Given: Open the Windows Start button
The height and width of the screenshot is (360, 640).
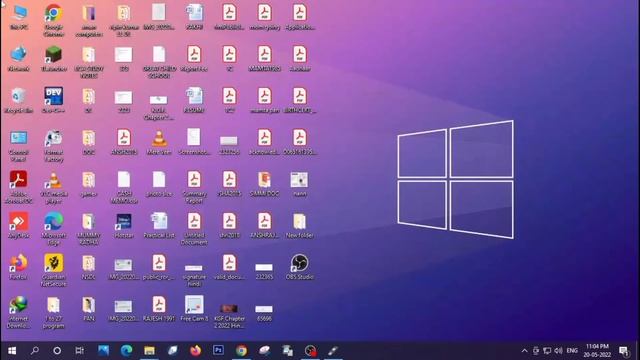Looking at the screenshot, I should click(x=12, y=351).
